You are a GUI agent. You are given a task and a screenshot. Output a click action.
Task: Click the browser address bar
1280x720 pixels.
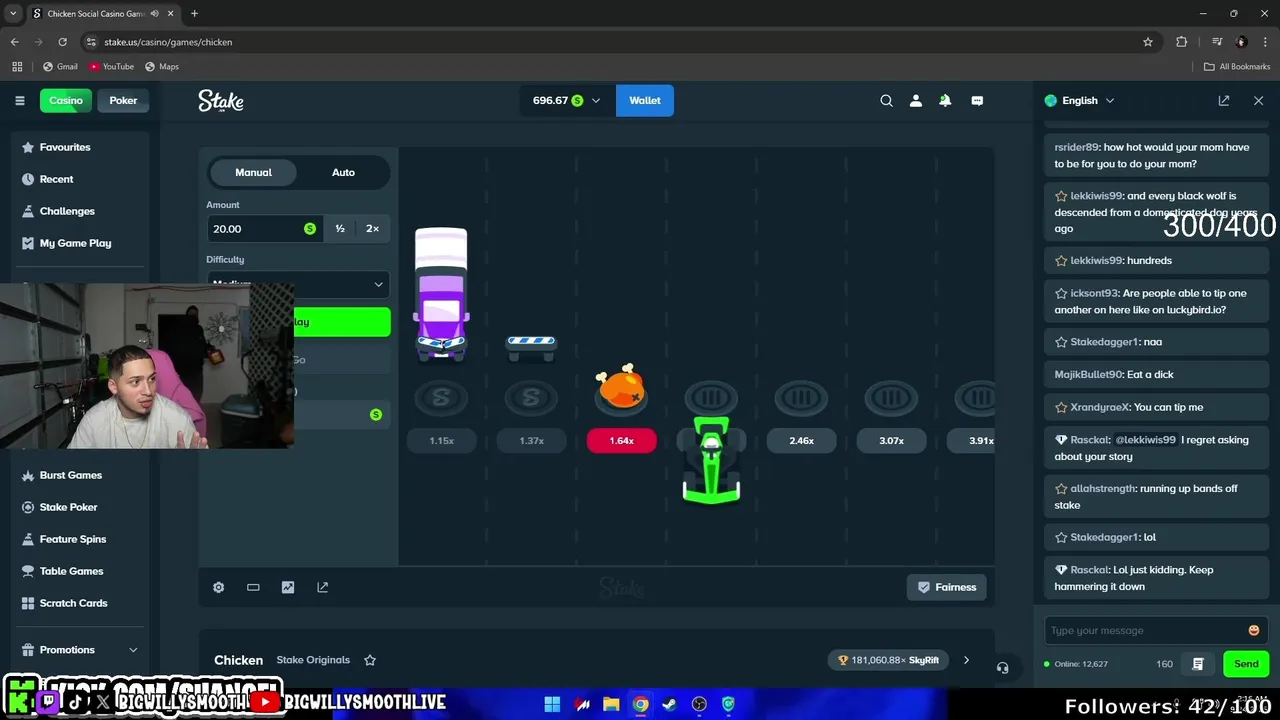620,42
